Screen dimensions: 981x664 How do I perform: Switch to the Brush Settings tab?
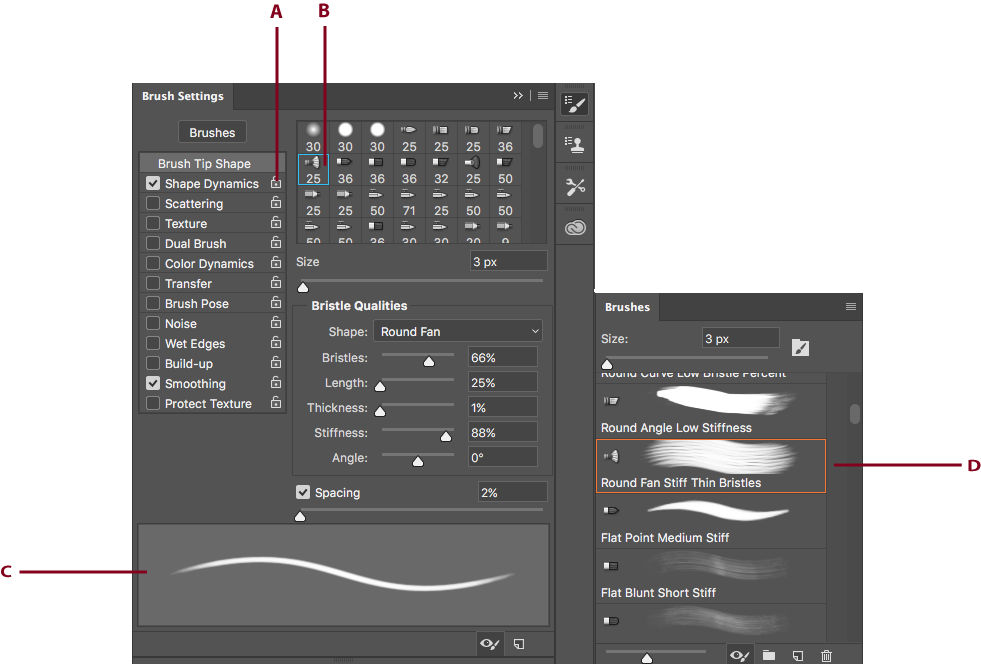click(x=182, y=95)
